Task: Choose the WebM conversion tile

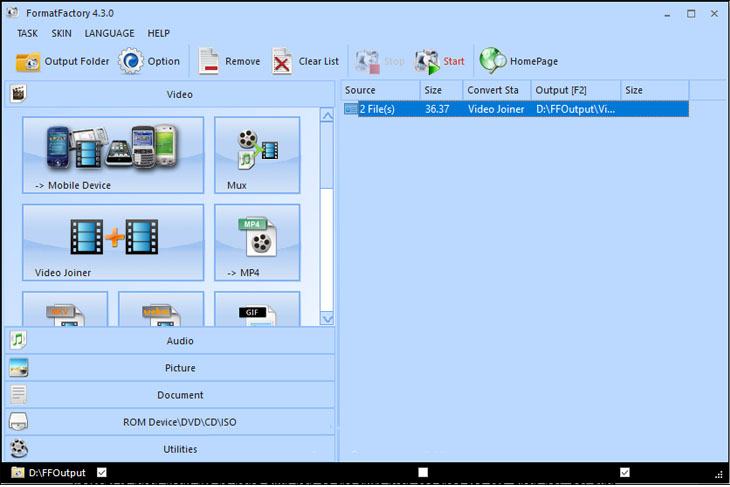Action: point(161,309)
